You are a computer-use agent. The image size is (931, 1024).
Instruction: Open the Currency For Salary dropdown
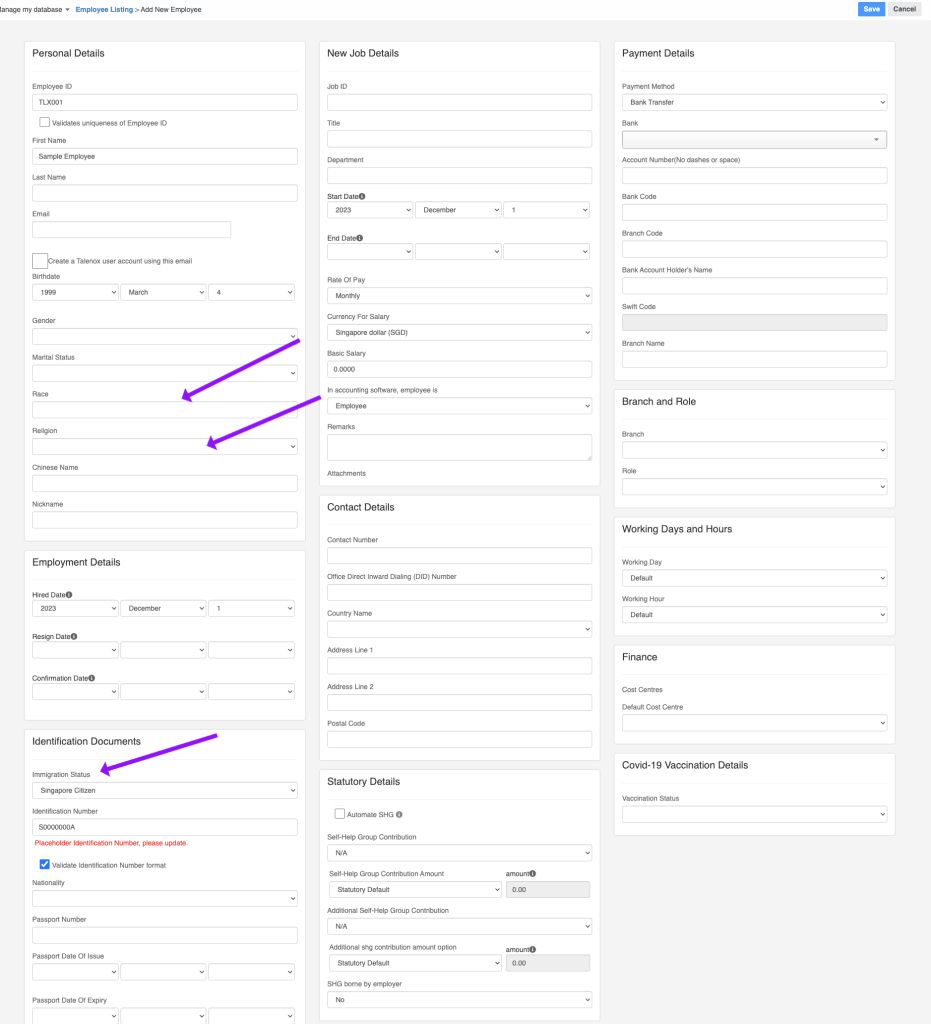[x=459, y=332]
